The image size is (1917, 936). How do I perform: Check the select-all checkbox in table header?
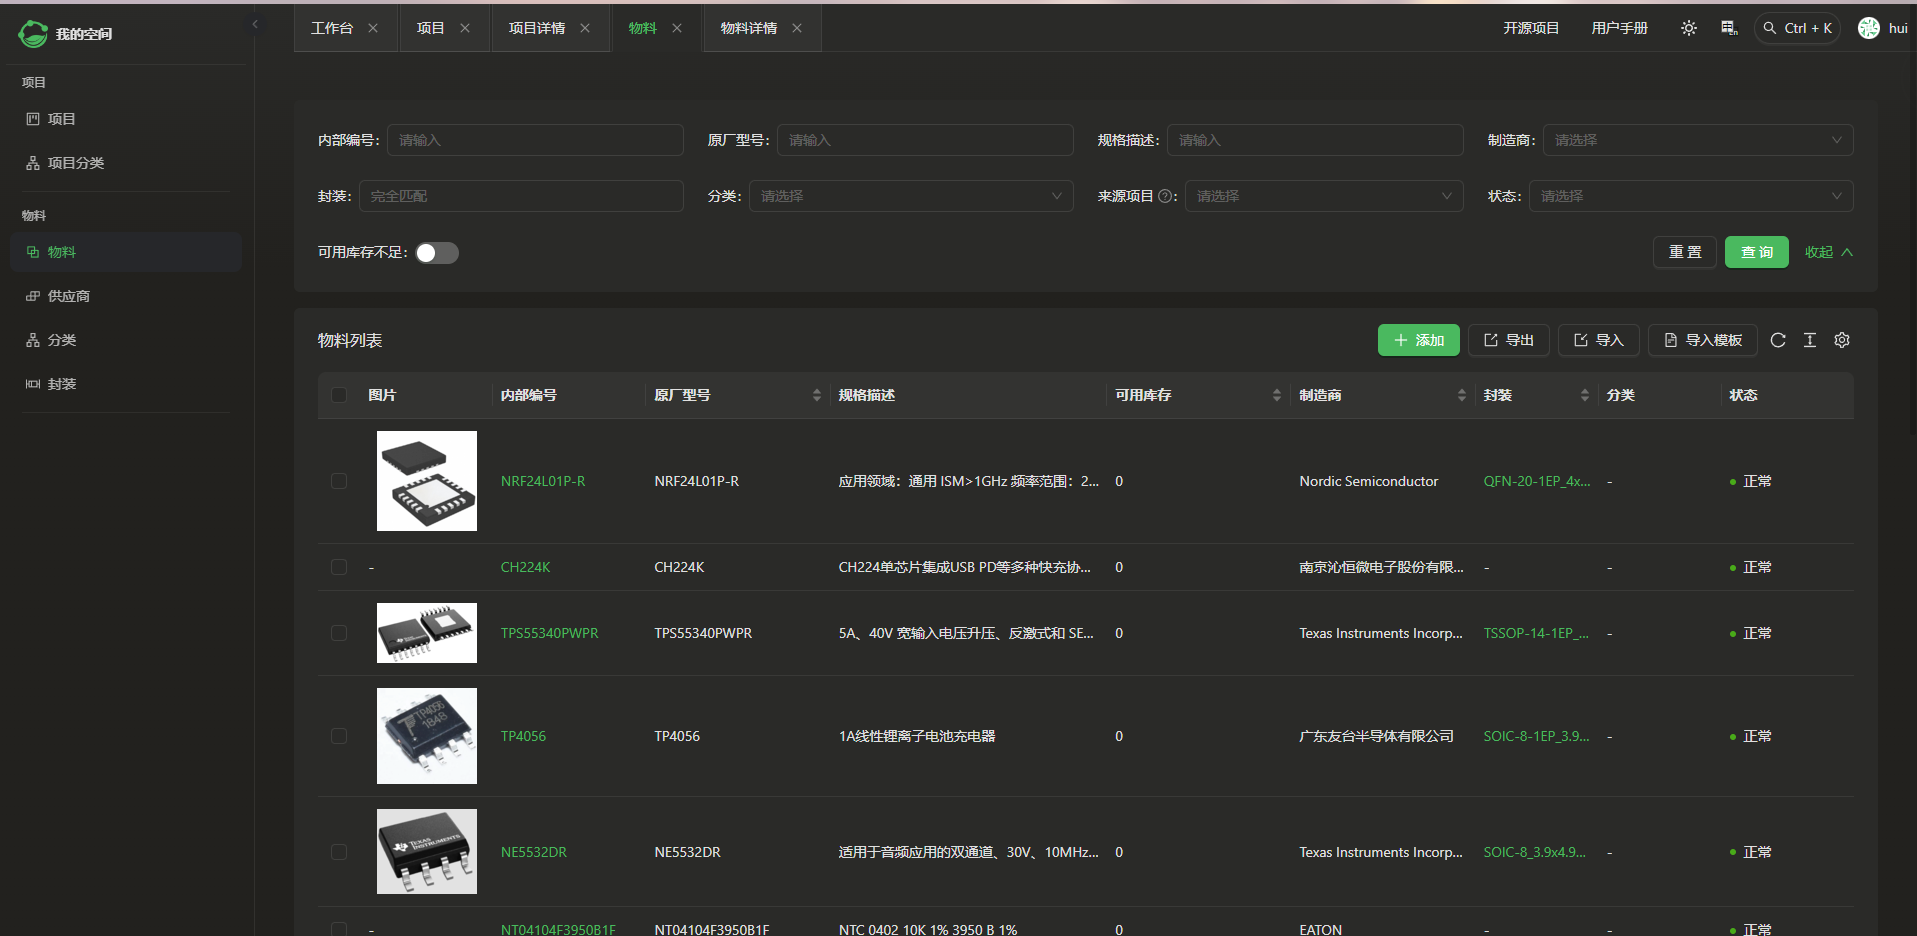pyautogui.click(x=339, y=395)
